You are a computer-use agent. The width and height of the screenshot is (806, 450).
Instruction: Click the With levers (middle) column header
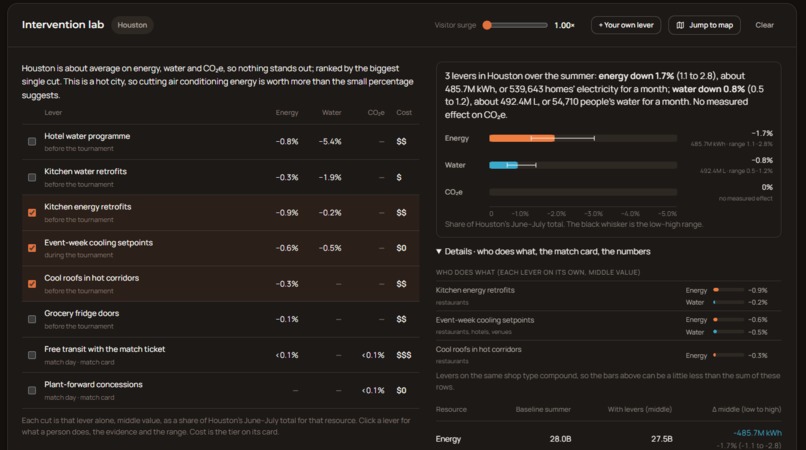tap(639, 409)
